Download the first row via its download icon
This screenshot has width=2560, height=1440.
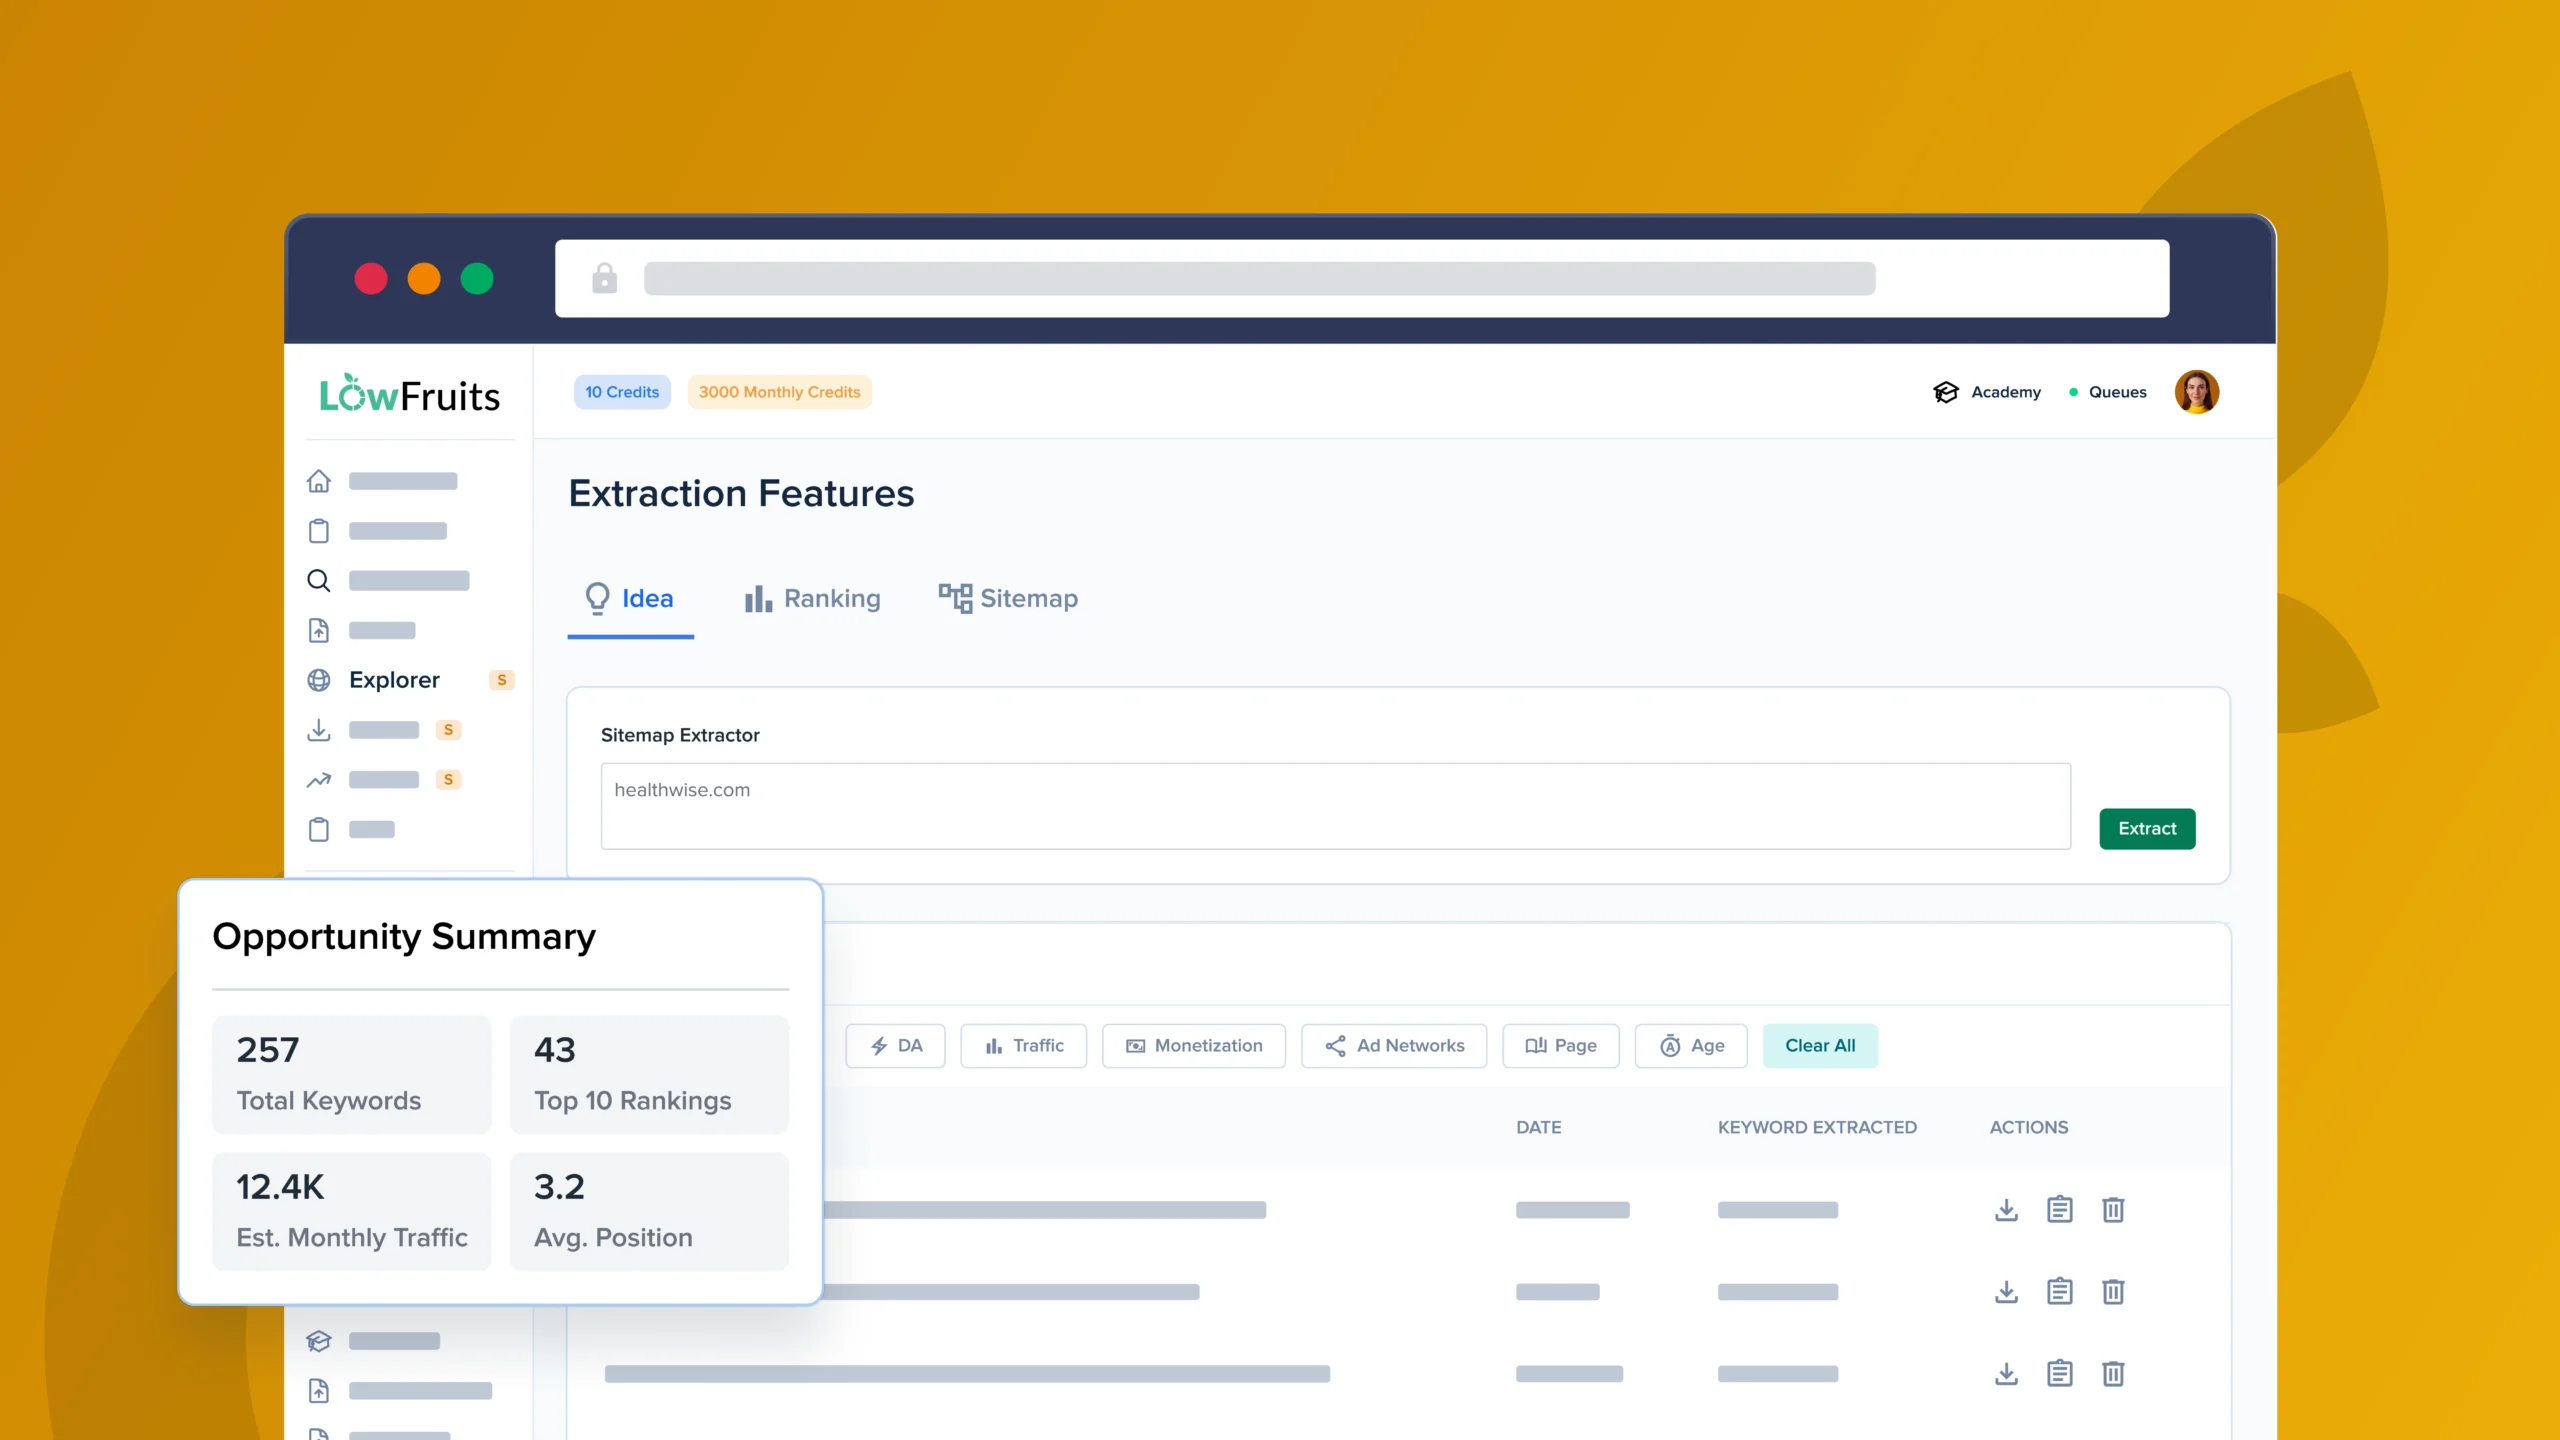point(2006,1209)
